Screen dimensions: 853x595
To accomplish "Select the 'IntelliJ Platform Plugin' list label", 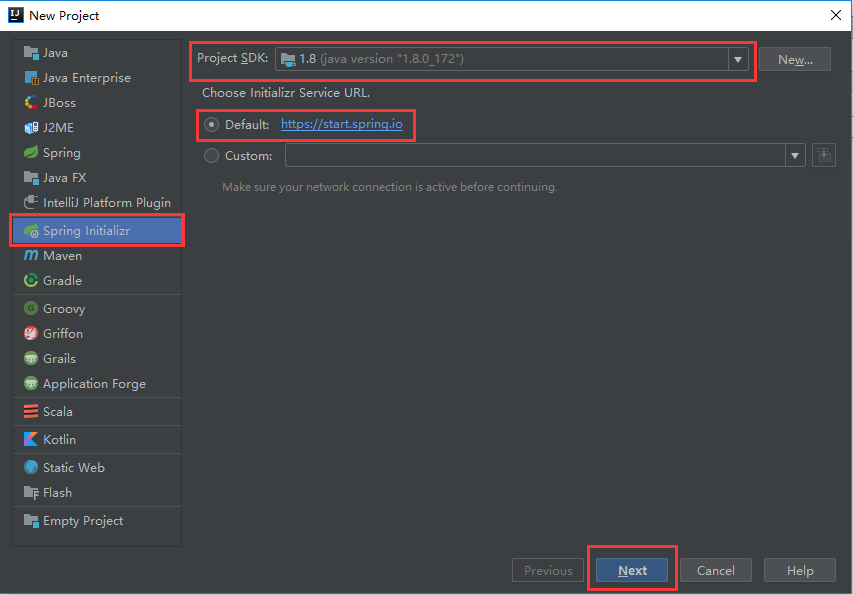I will tap(107, 203).
